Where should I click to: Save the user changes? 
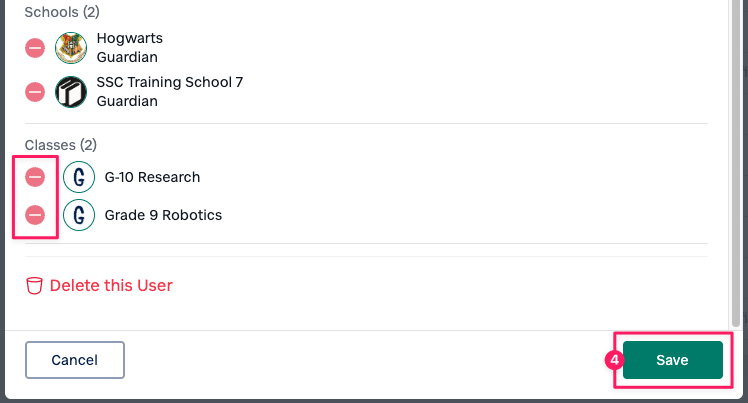point(672,360)
